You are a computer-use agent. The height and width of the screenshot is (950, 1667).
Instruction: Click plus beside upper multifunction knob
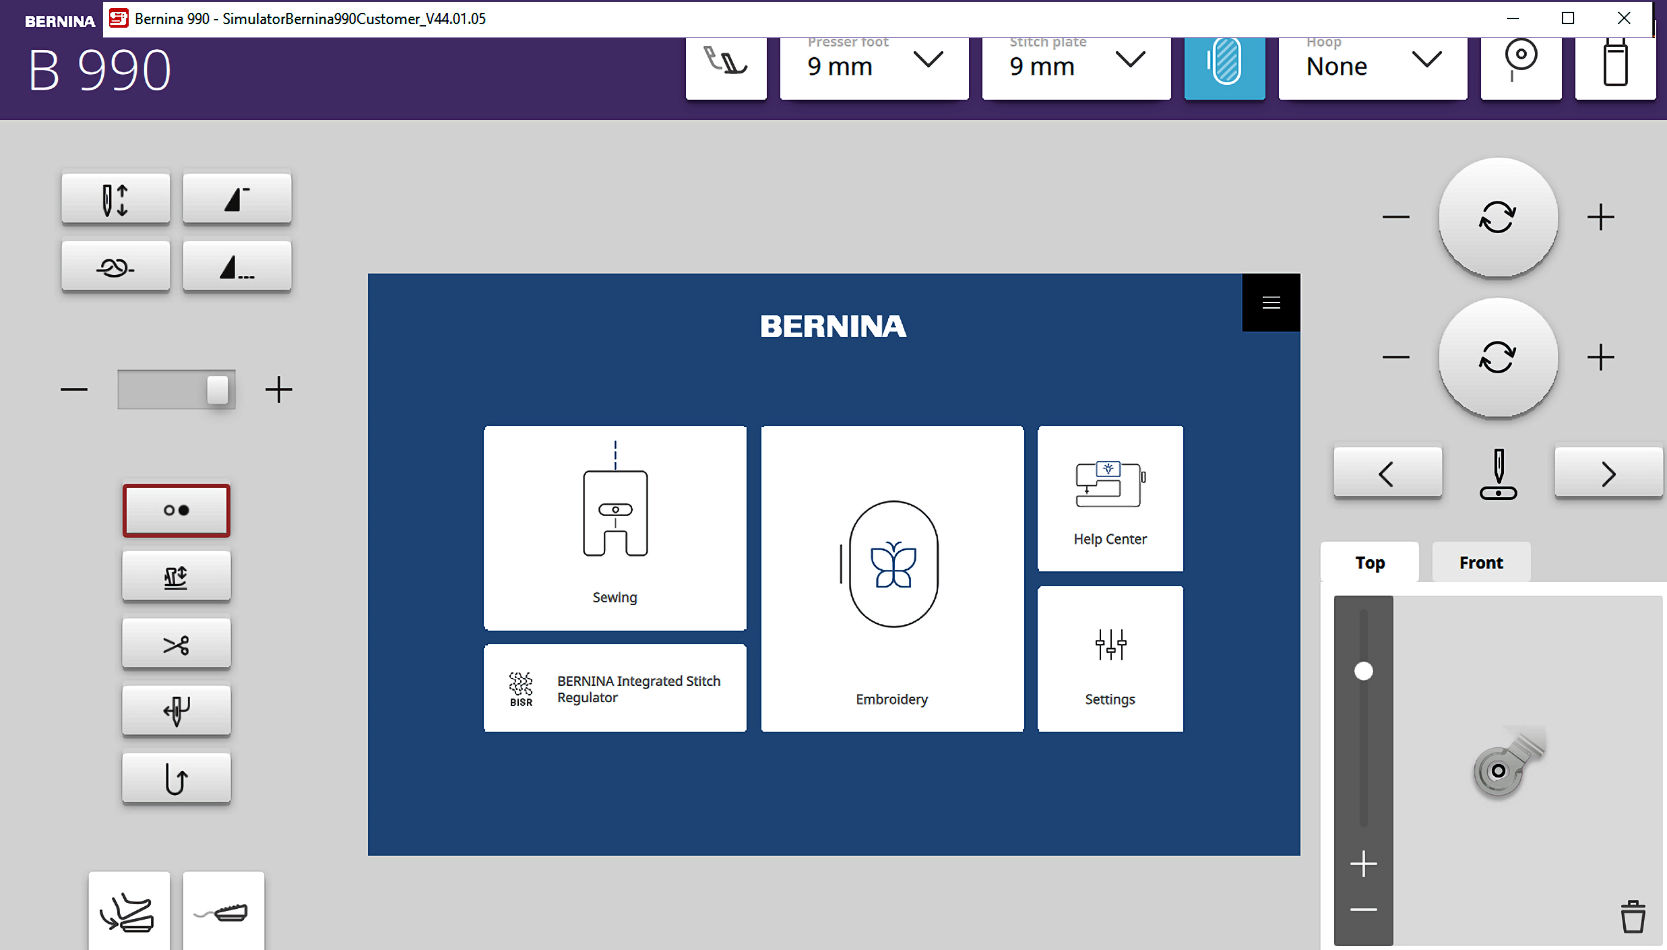[1601, 217]
